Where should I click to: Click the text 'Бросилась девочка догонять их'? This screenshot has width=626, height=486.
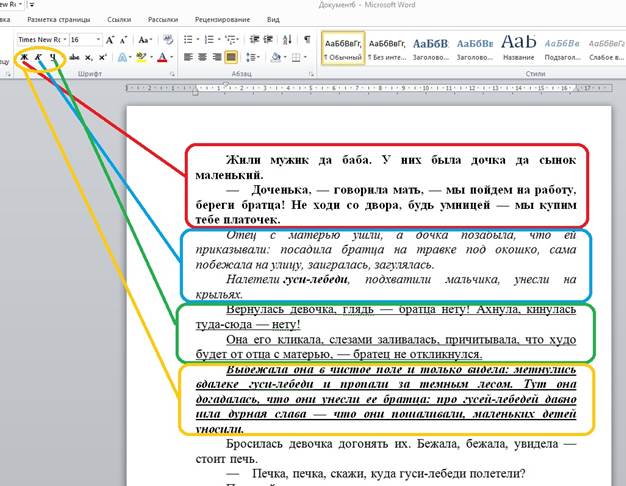[x=318, y=444]
